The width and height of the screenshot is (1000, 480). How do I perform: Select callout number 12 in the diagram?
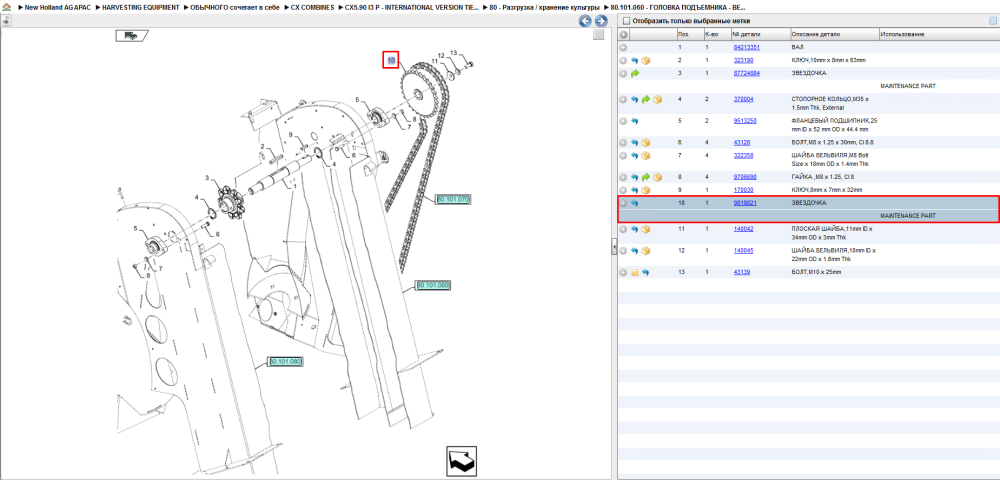441,55
